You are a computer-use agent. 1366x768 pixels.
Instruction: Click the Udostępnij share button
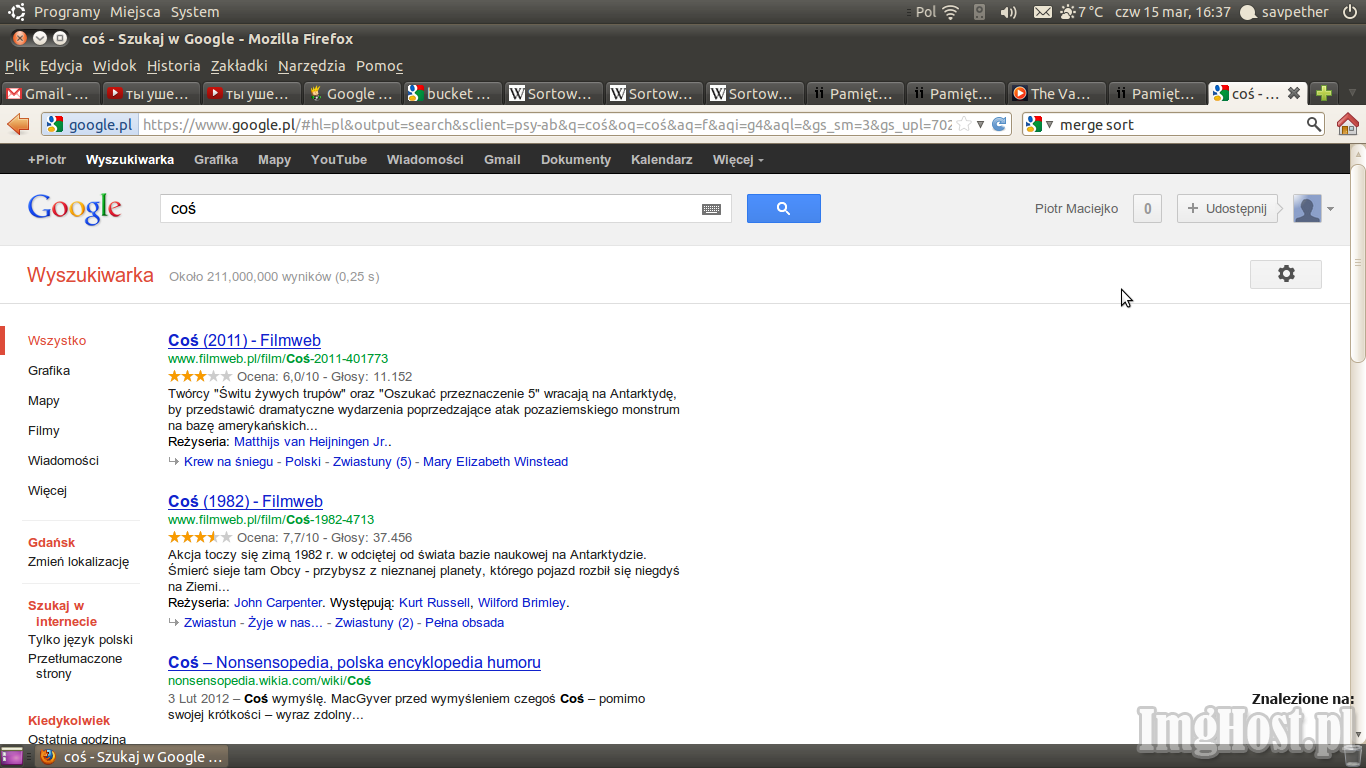[1227, 208]
